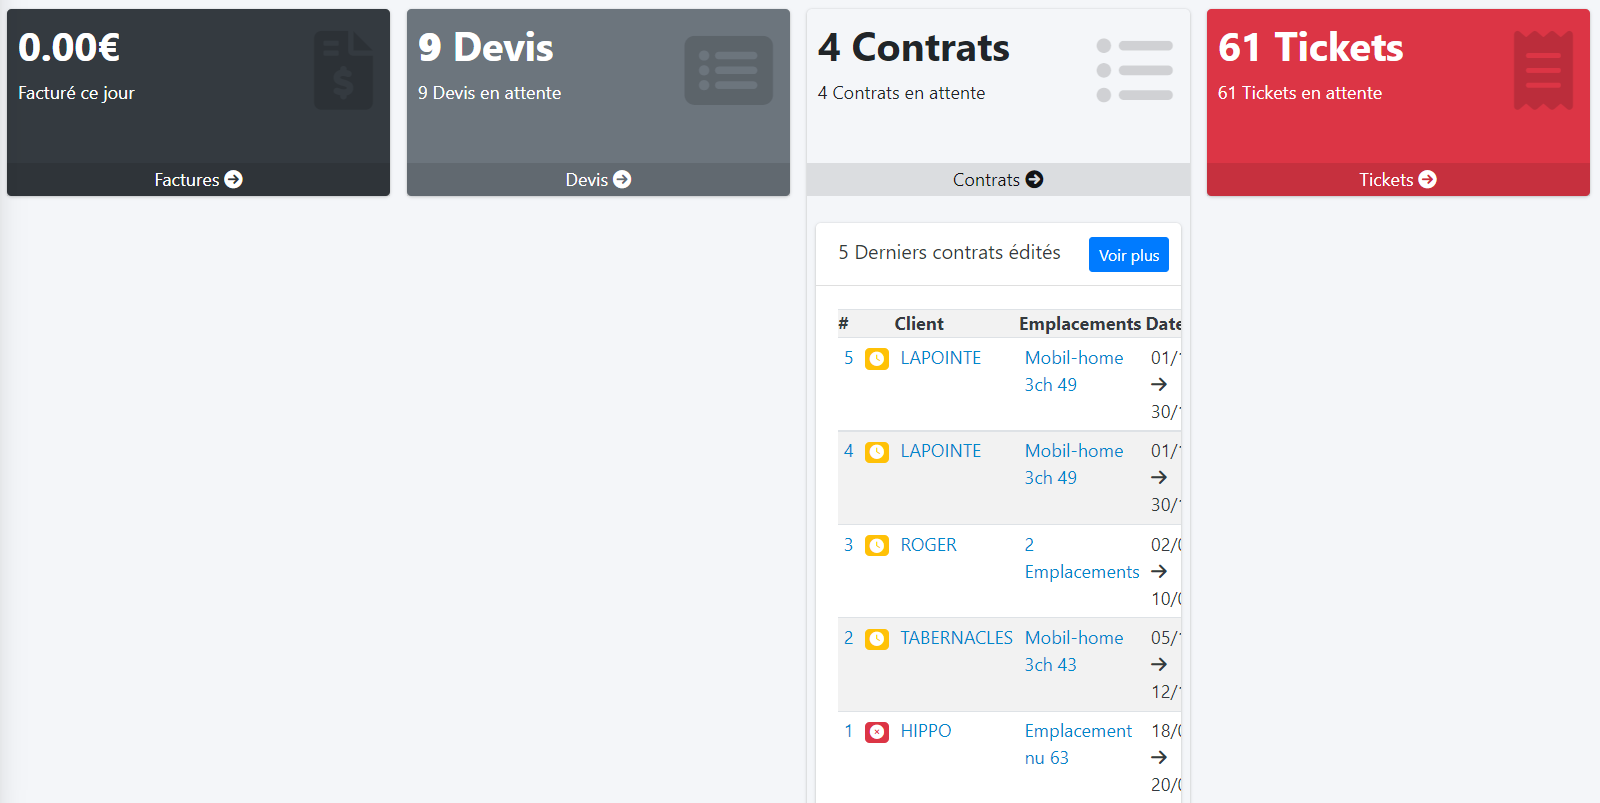This screenshot has width=1600, height=803.
Task: Open client HIPPO link
Action: coord(925,731)
